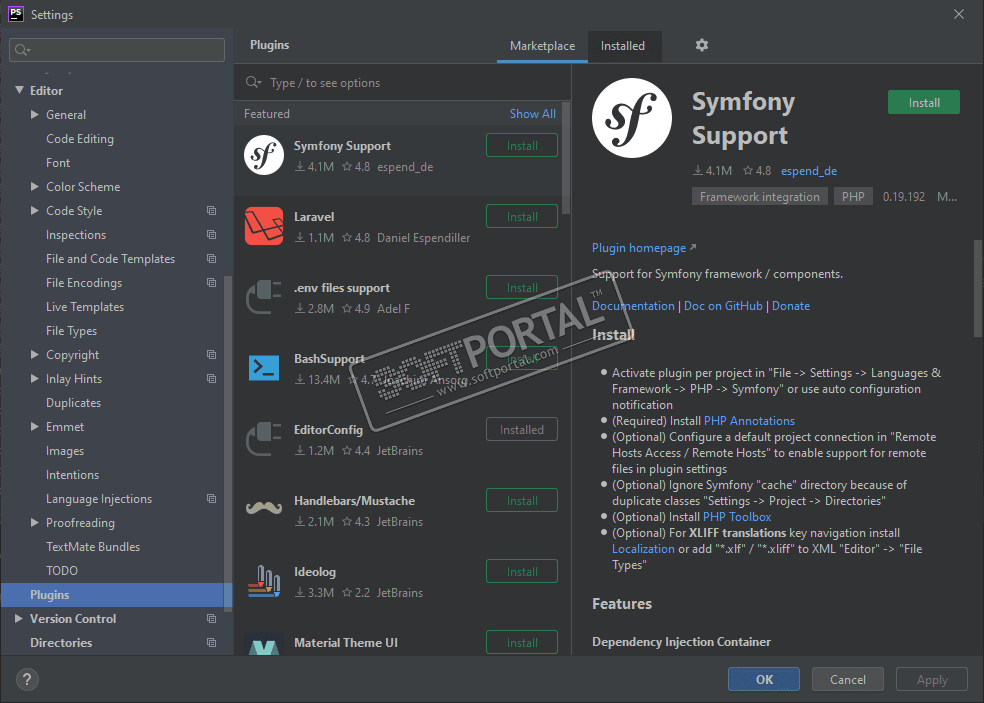Viewport: 984px width, 703px height.
Task: Click project-level icon beside Version Control
Action: point(211,619)
